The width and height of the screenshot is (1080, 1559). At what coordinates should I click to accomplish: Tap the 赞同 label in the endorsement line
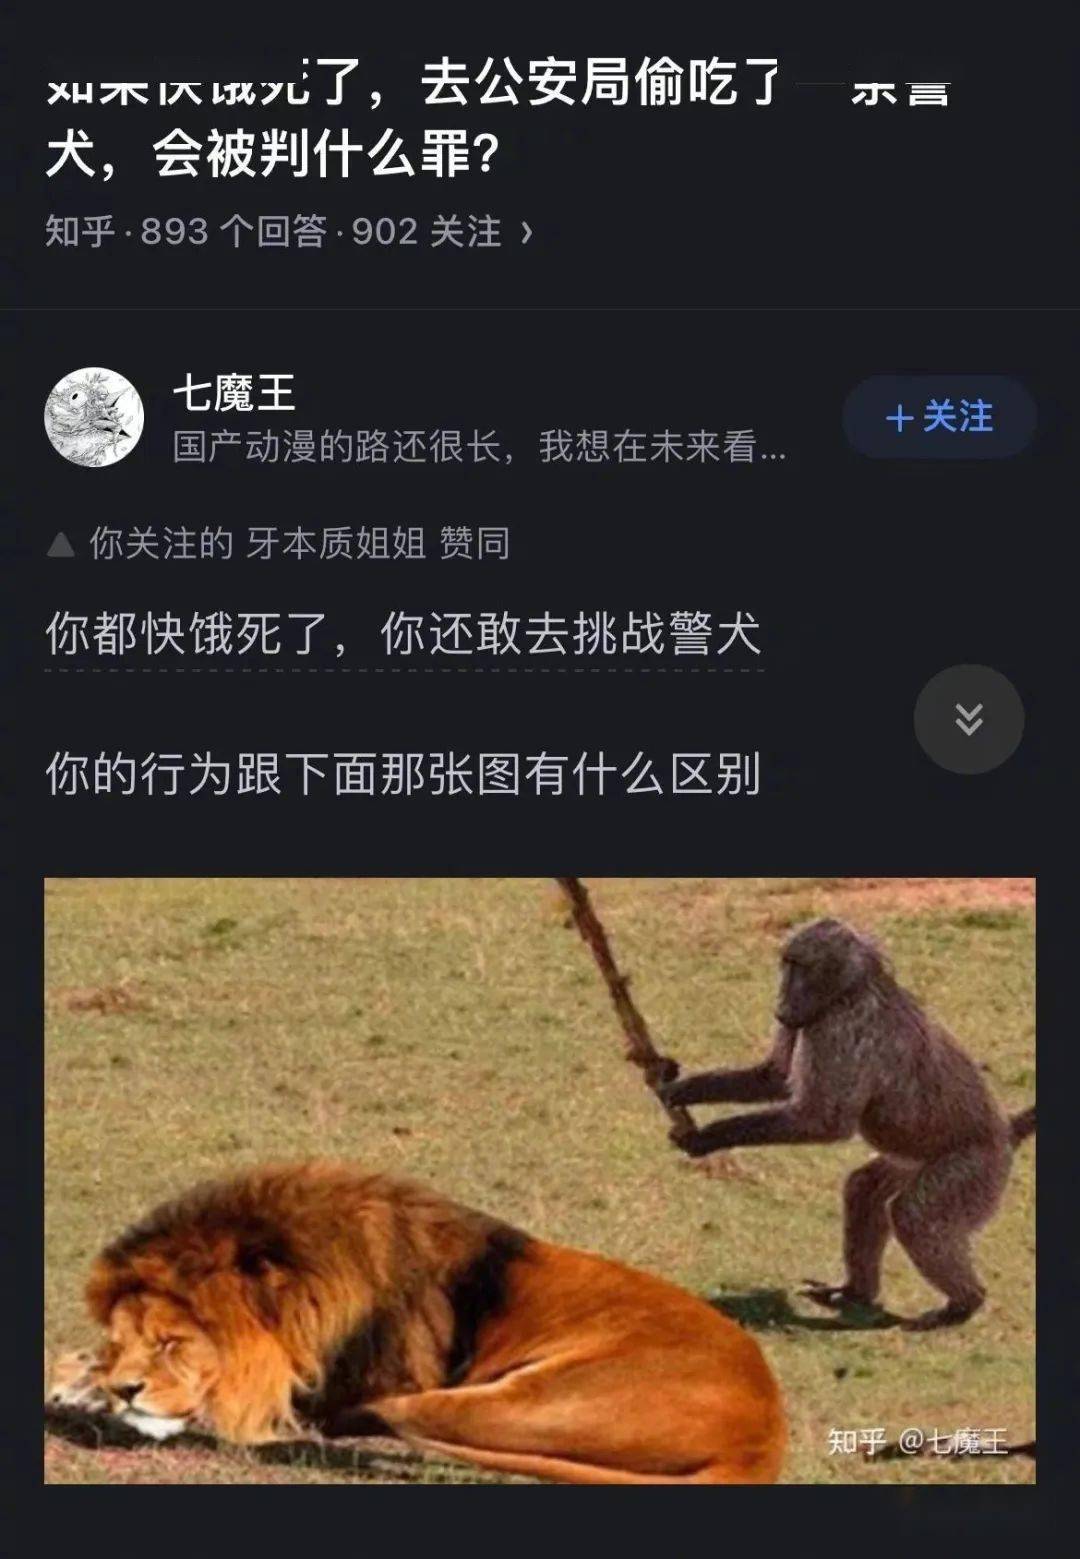point(474,543)
